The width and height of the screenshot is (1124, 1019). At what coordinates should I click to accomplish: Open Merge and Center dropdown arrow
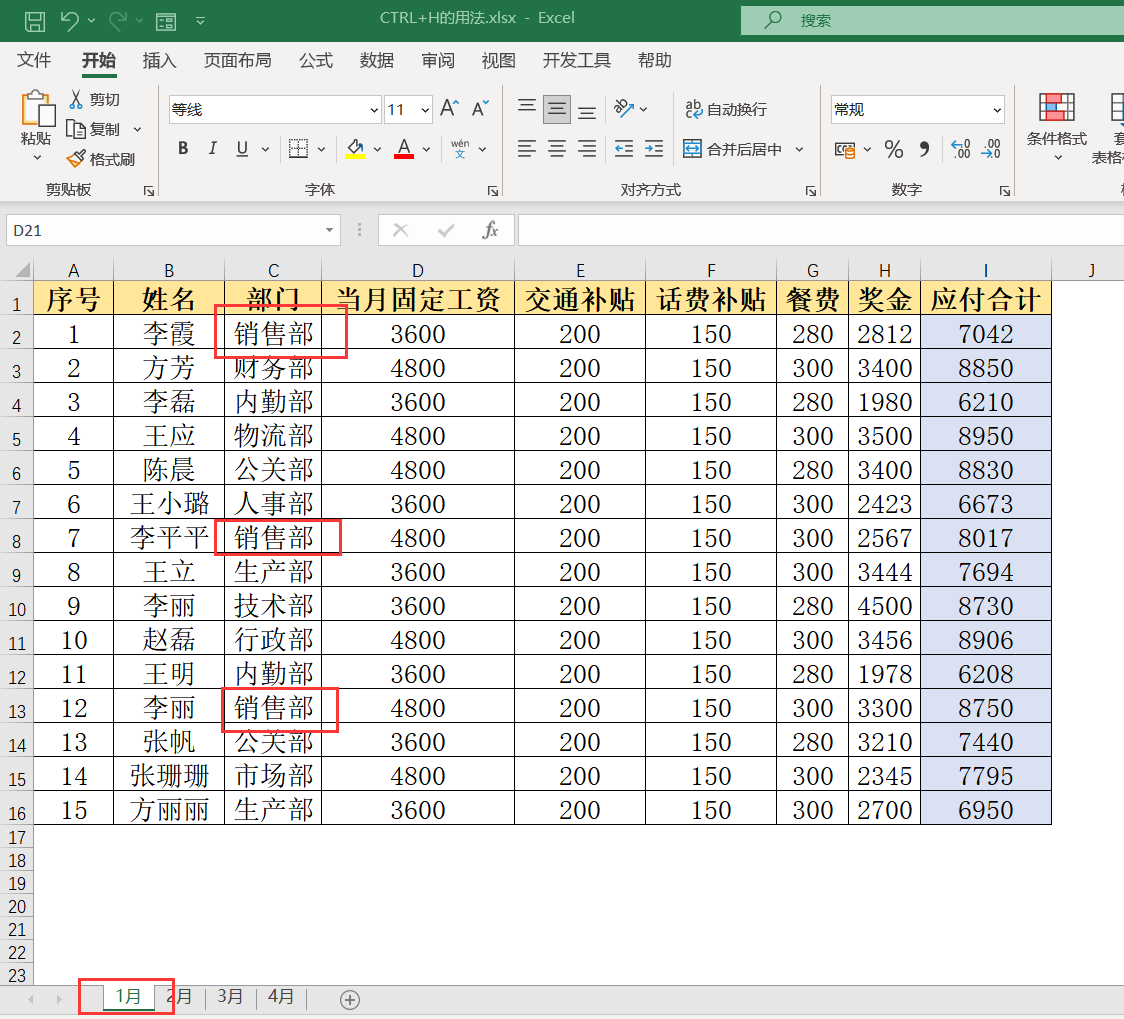tap(799, 149)
